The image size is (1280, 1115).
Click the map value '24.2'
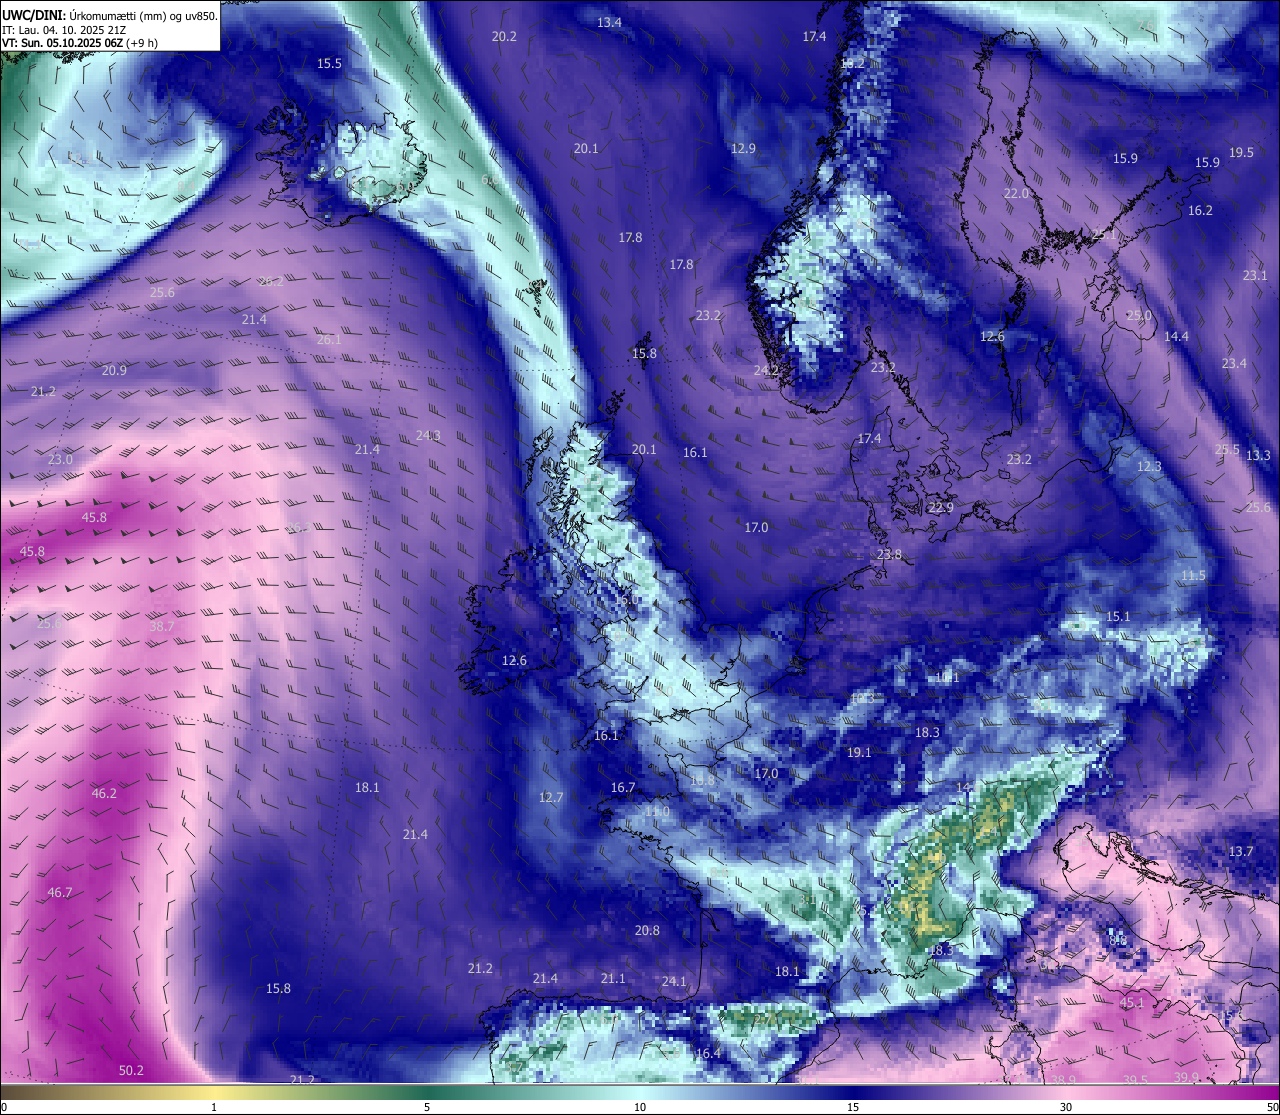[766, 370]
